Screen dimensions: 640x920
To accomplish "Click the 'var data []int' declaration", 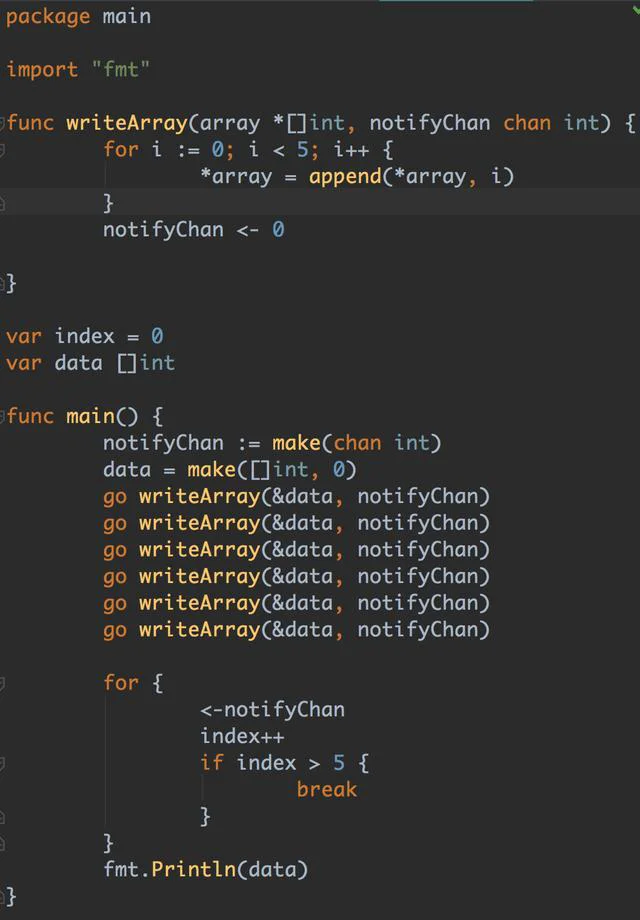I will coord(90,363).
